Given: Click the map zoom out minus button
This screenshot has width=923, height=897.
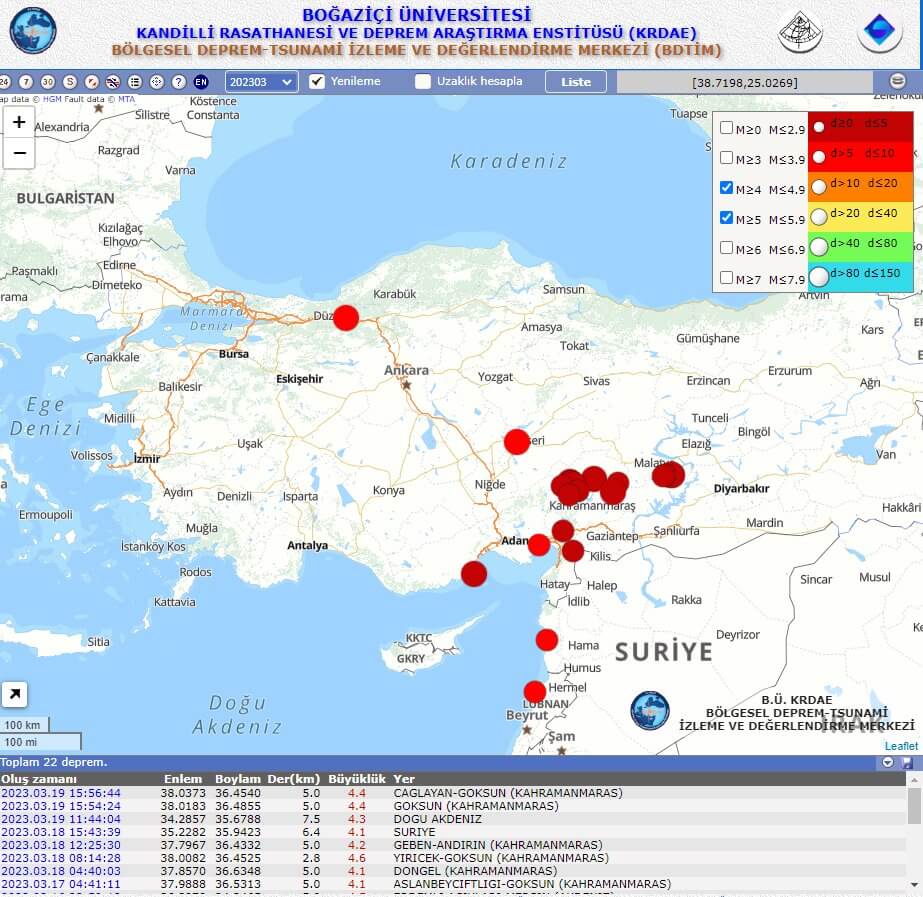Looking at the screenshot, I should point(19,153).
